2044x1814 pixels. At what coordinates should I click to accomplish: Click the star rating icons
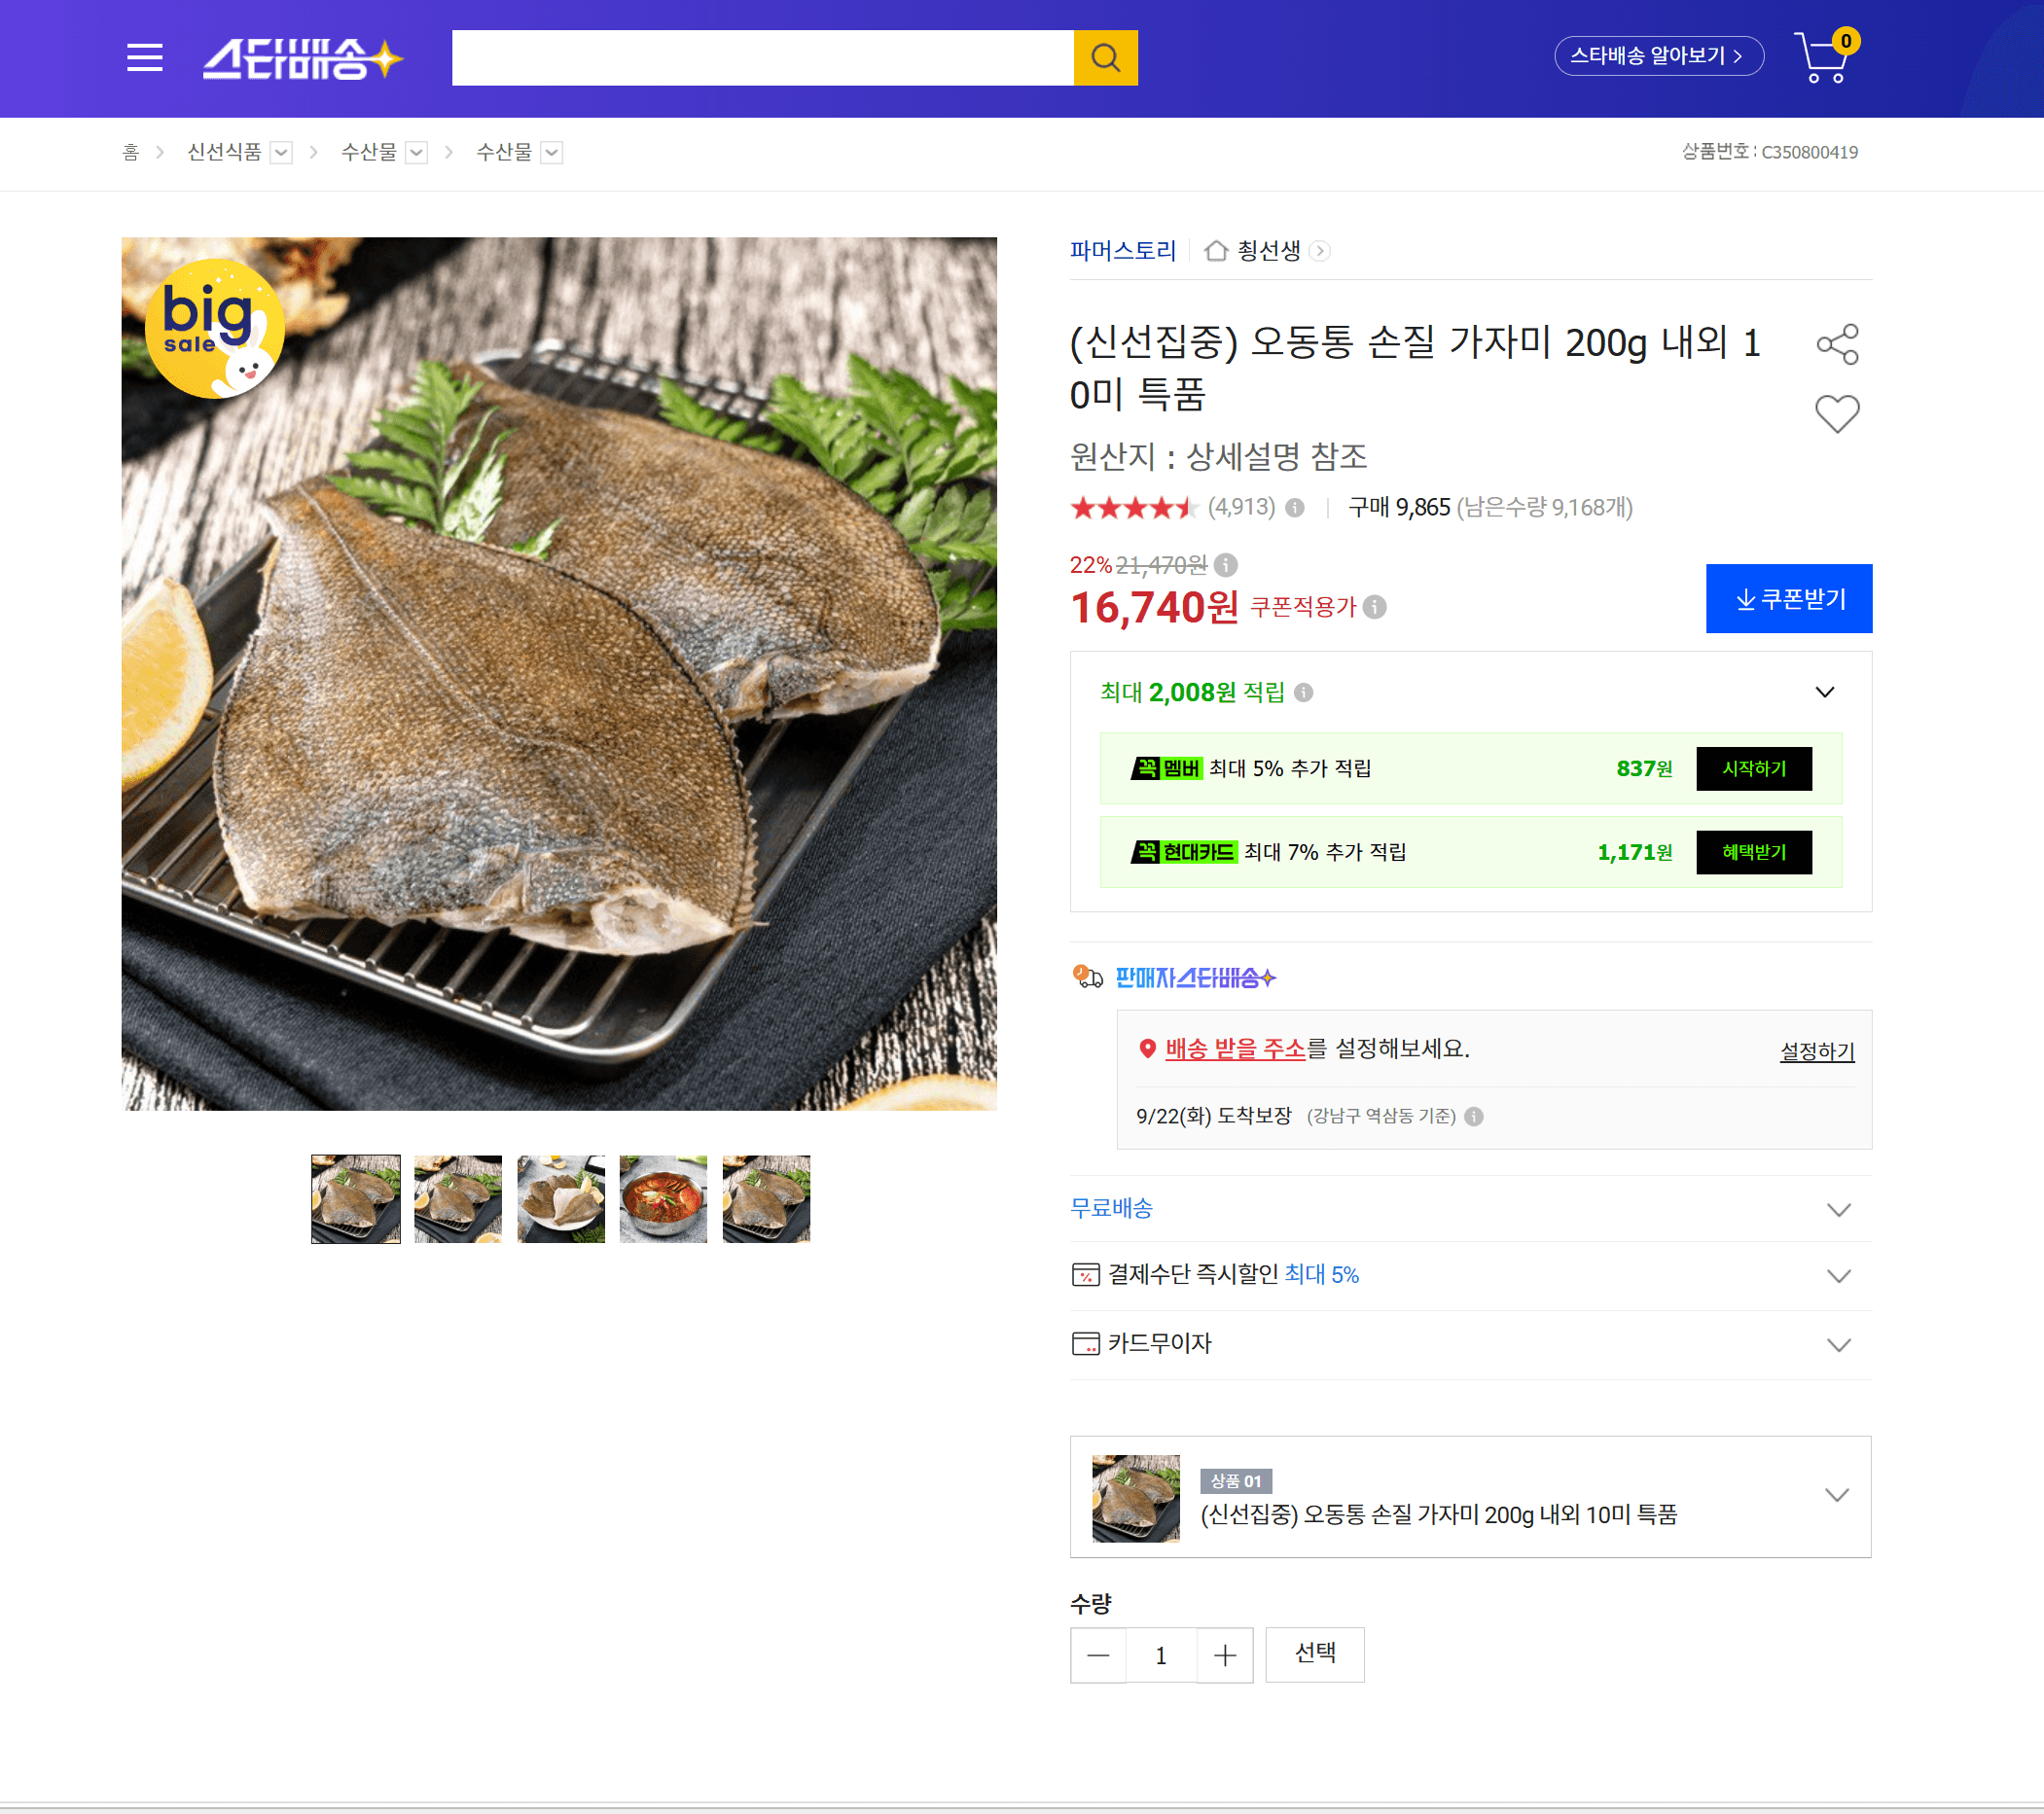1134,507
